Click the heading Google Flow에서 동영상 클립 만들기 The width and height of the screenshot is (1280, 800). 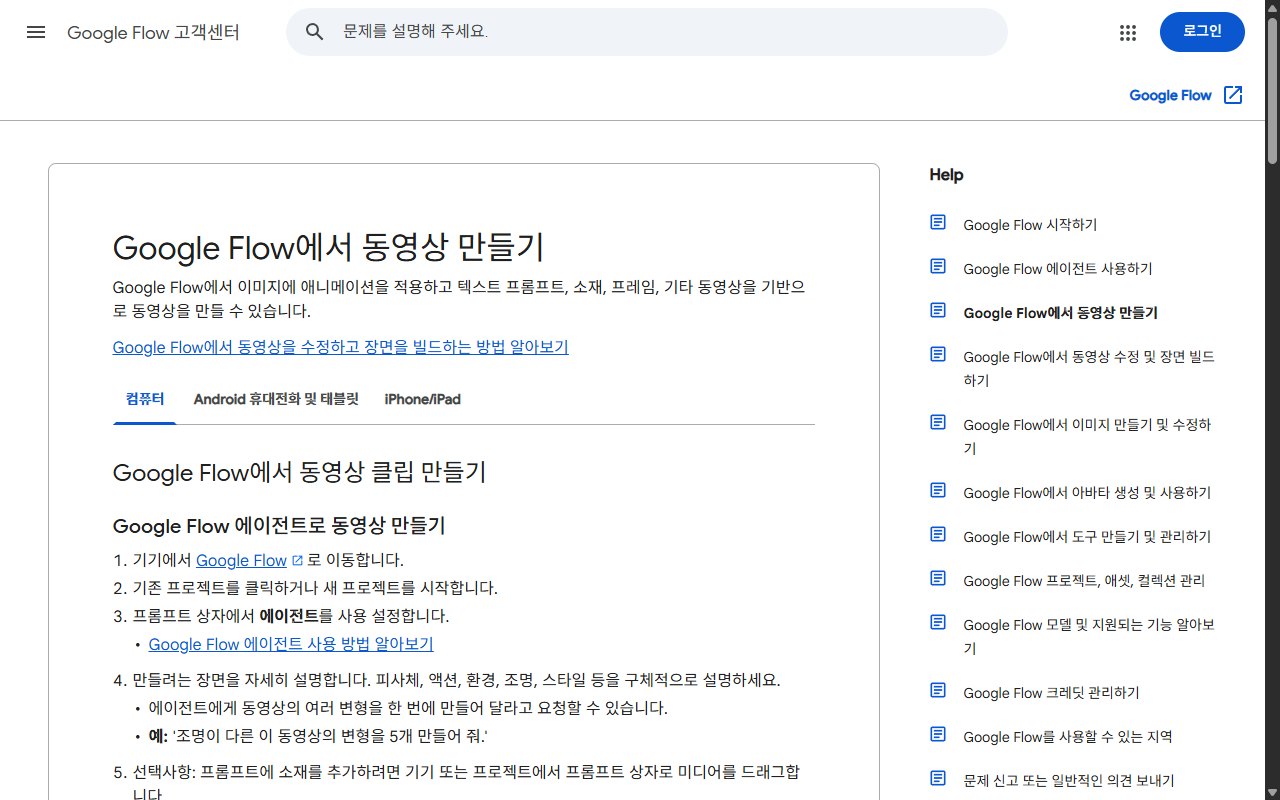point(300,472)
